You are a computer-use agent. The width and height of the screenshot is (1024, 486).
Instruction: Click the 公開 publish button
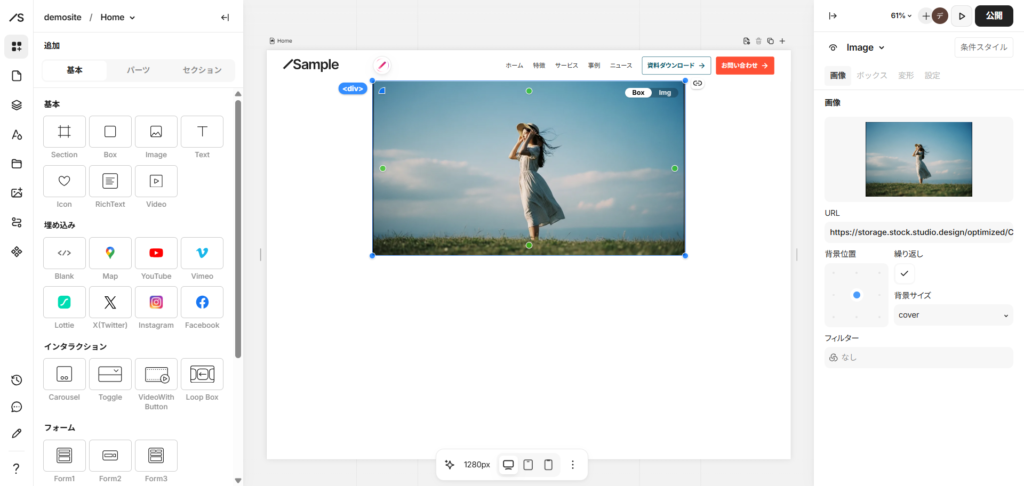[x=994, y=16]
